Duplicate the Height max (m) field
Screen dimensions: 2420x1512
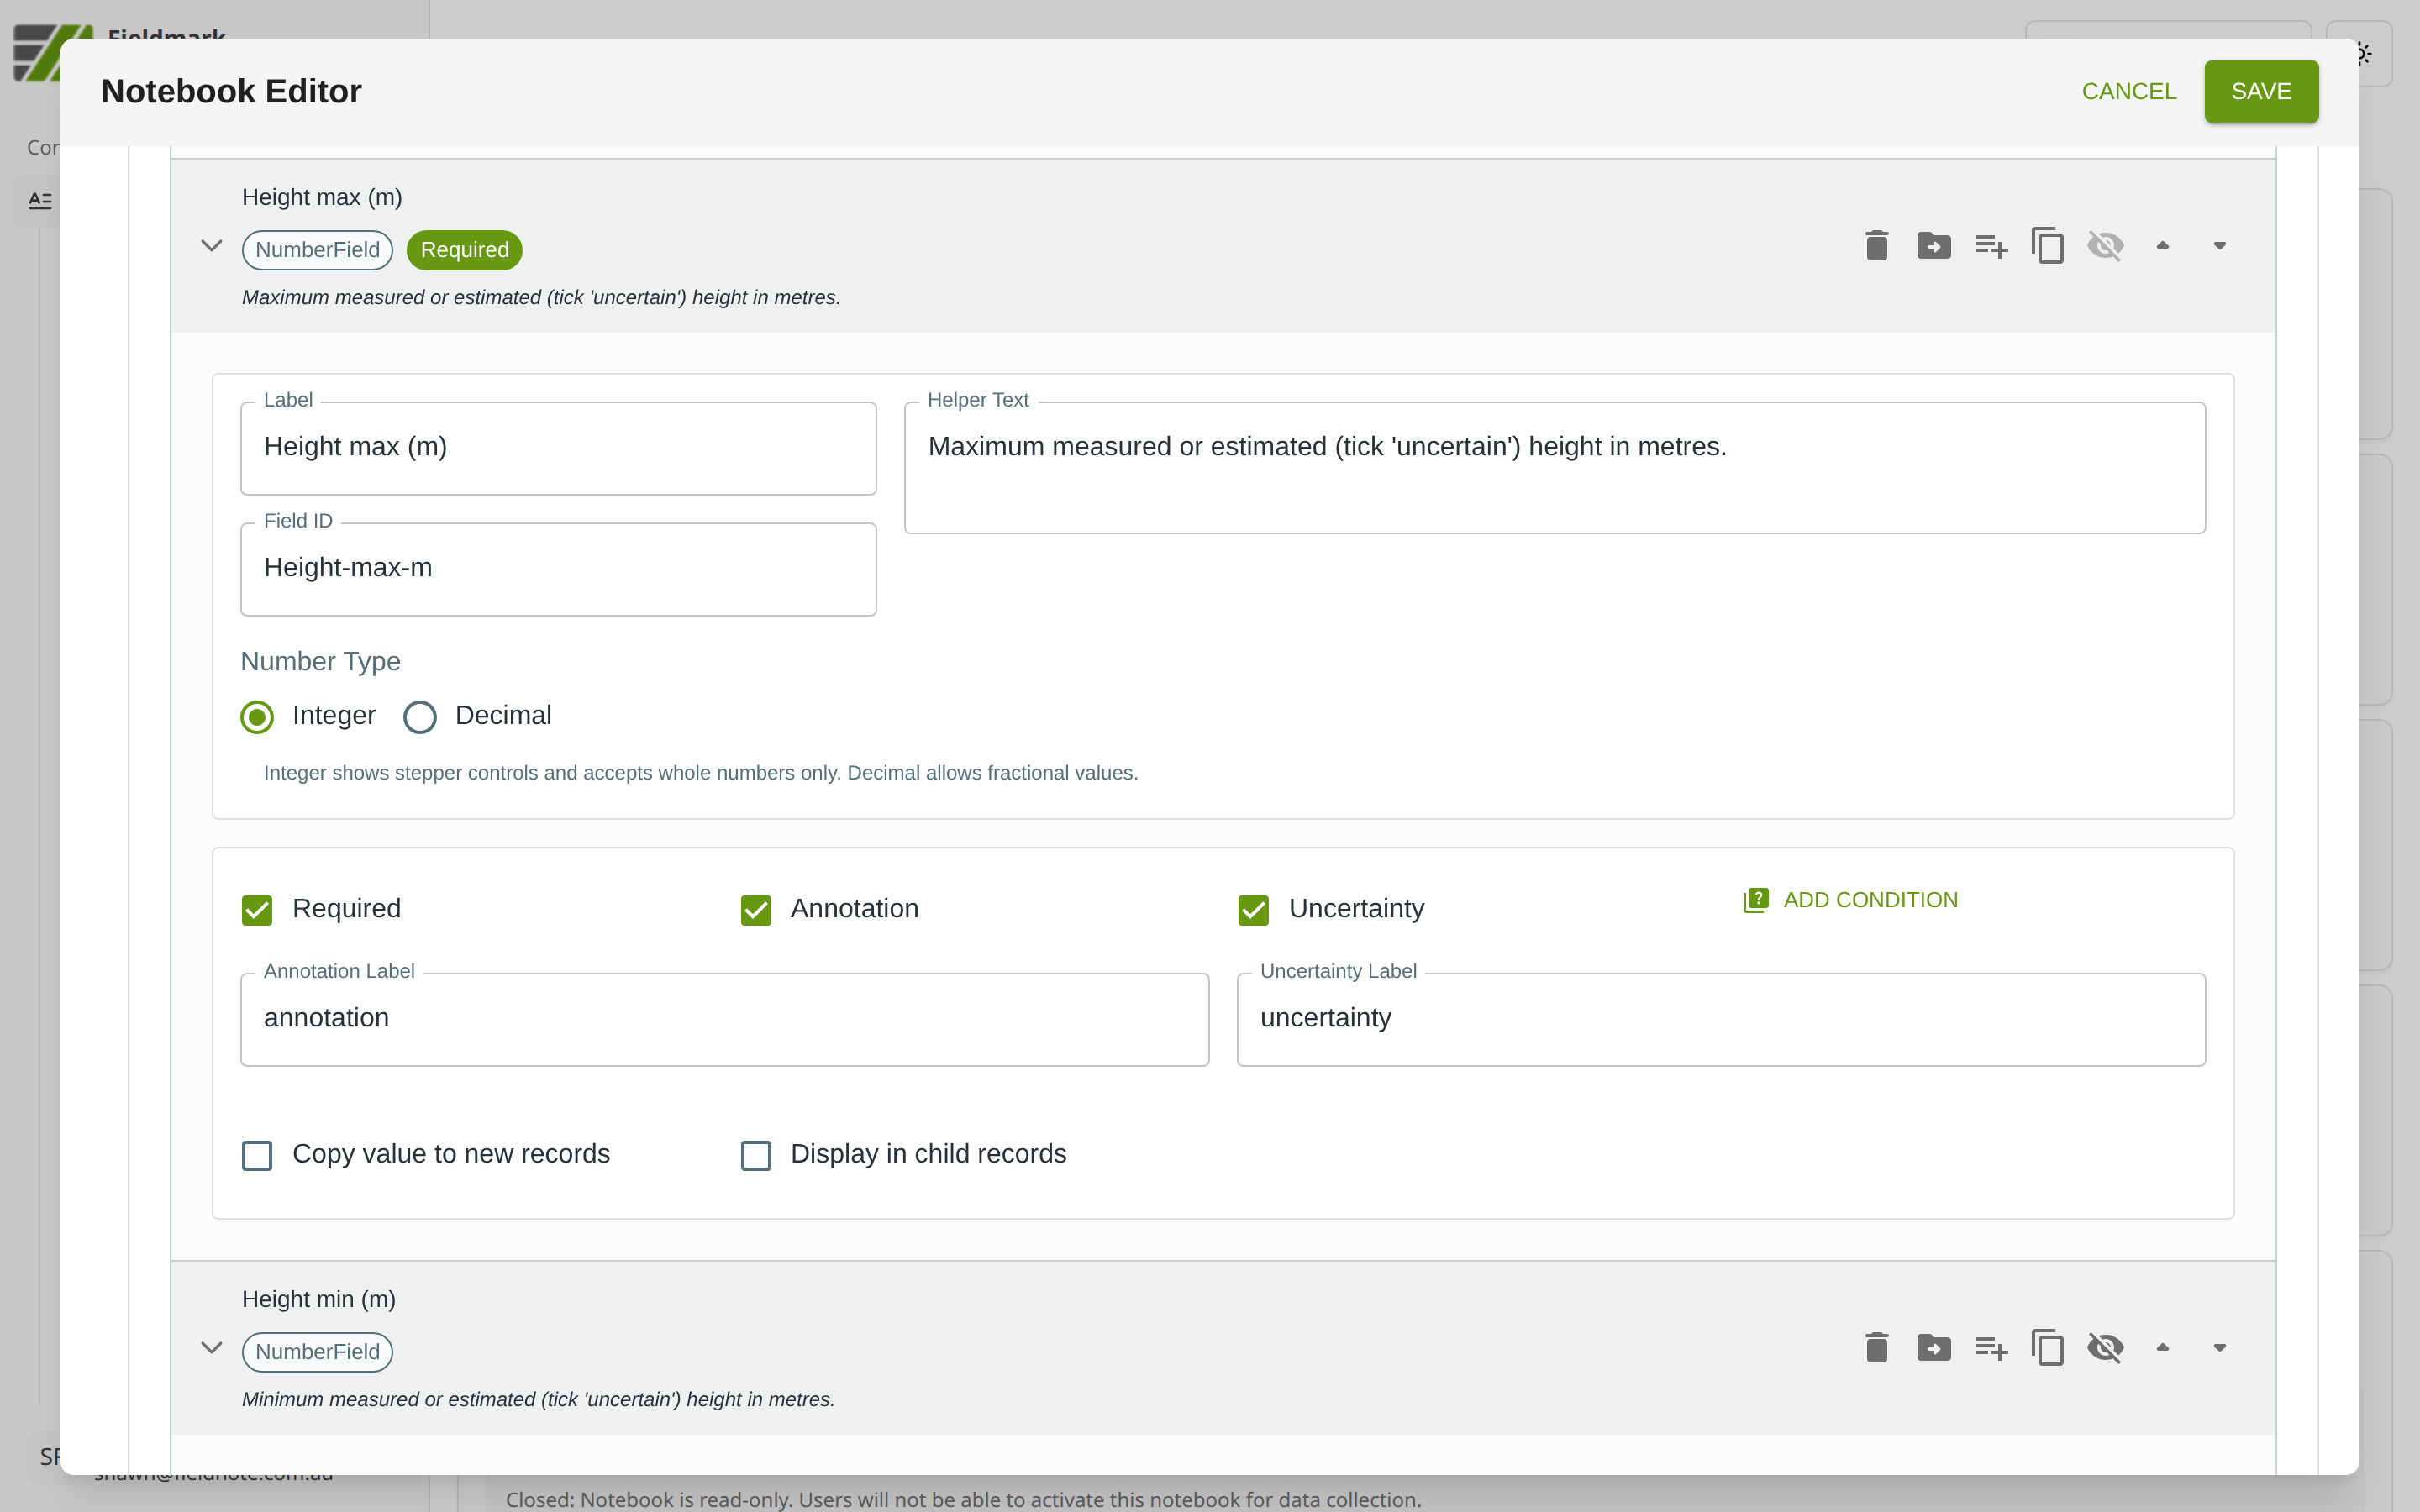click(2047, 246)
